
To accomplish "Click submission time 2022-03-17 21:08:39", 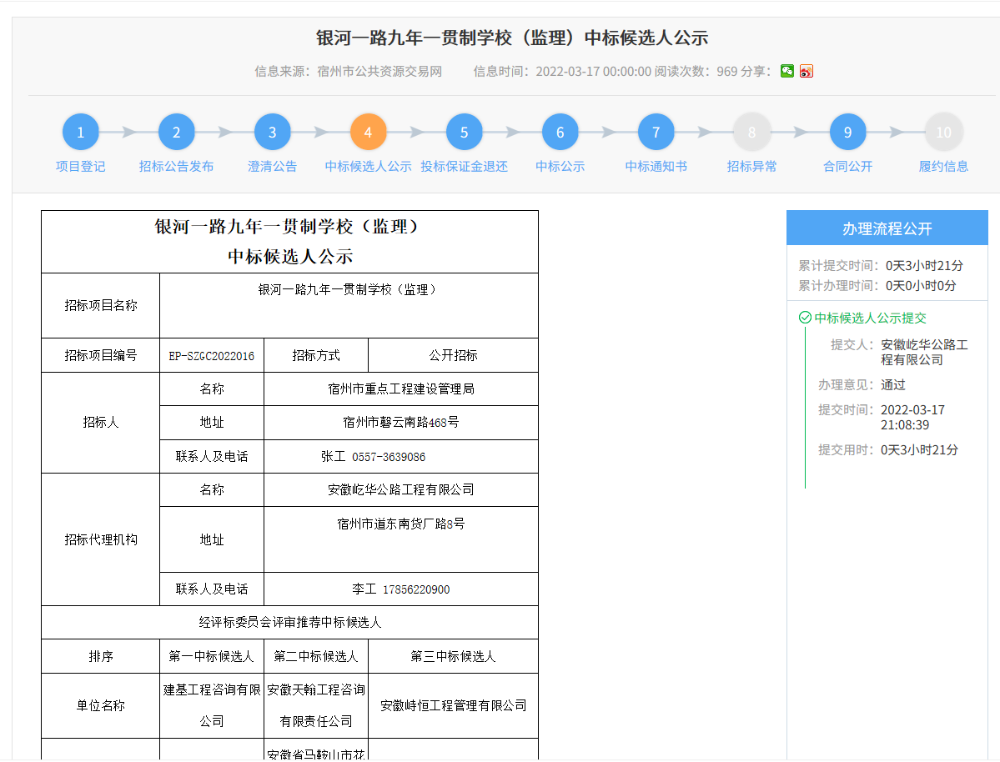I will (913, 417).
